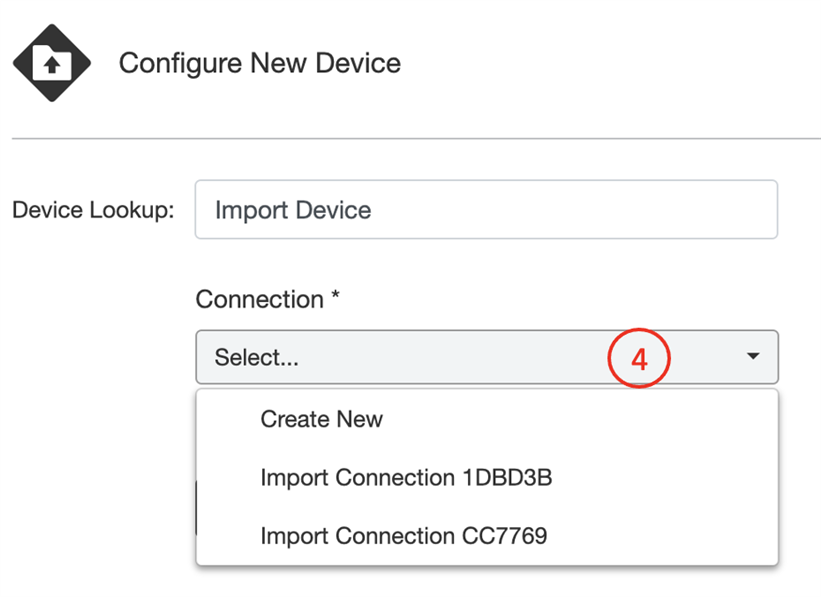Click the required asterisk beside Connection

[337, 297]
